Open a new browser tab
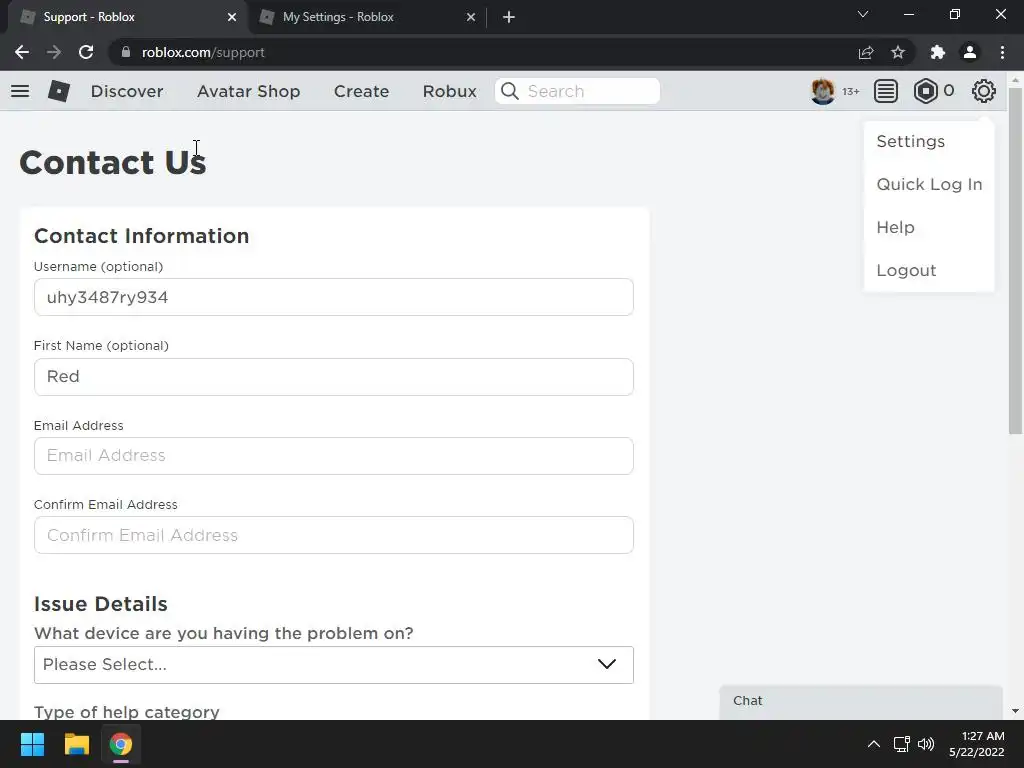Viewport: 1024px width, 768px height. tap(509, 17)
